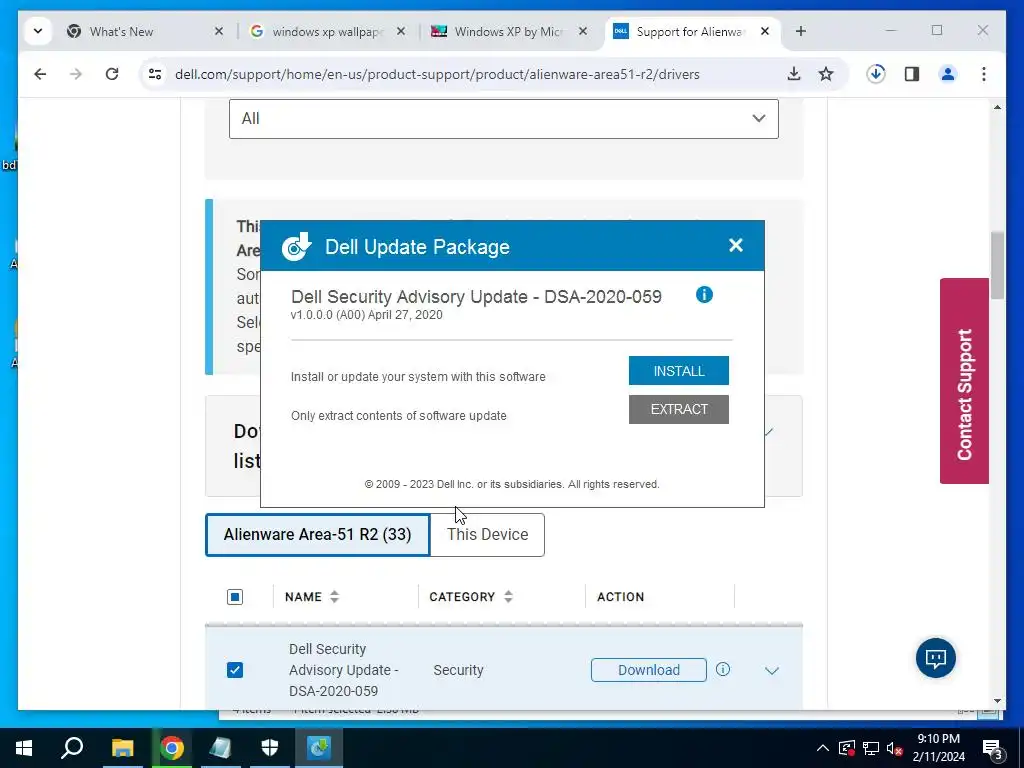Click the taskbar clock showing 9:10 PM

(938, 748)
